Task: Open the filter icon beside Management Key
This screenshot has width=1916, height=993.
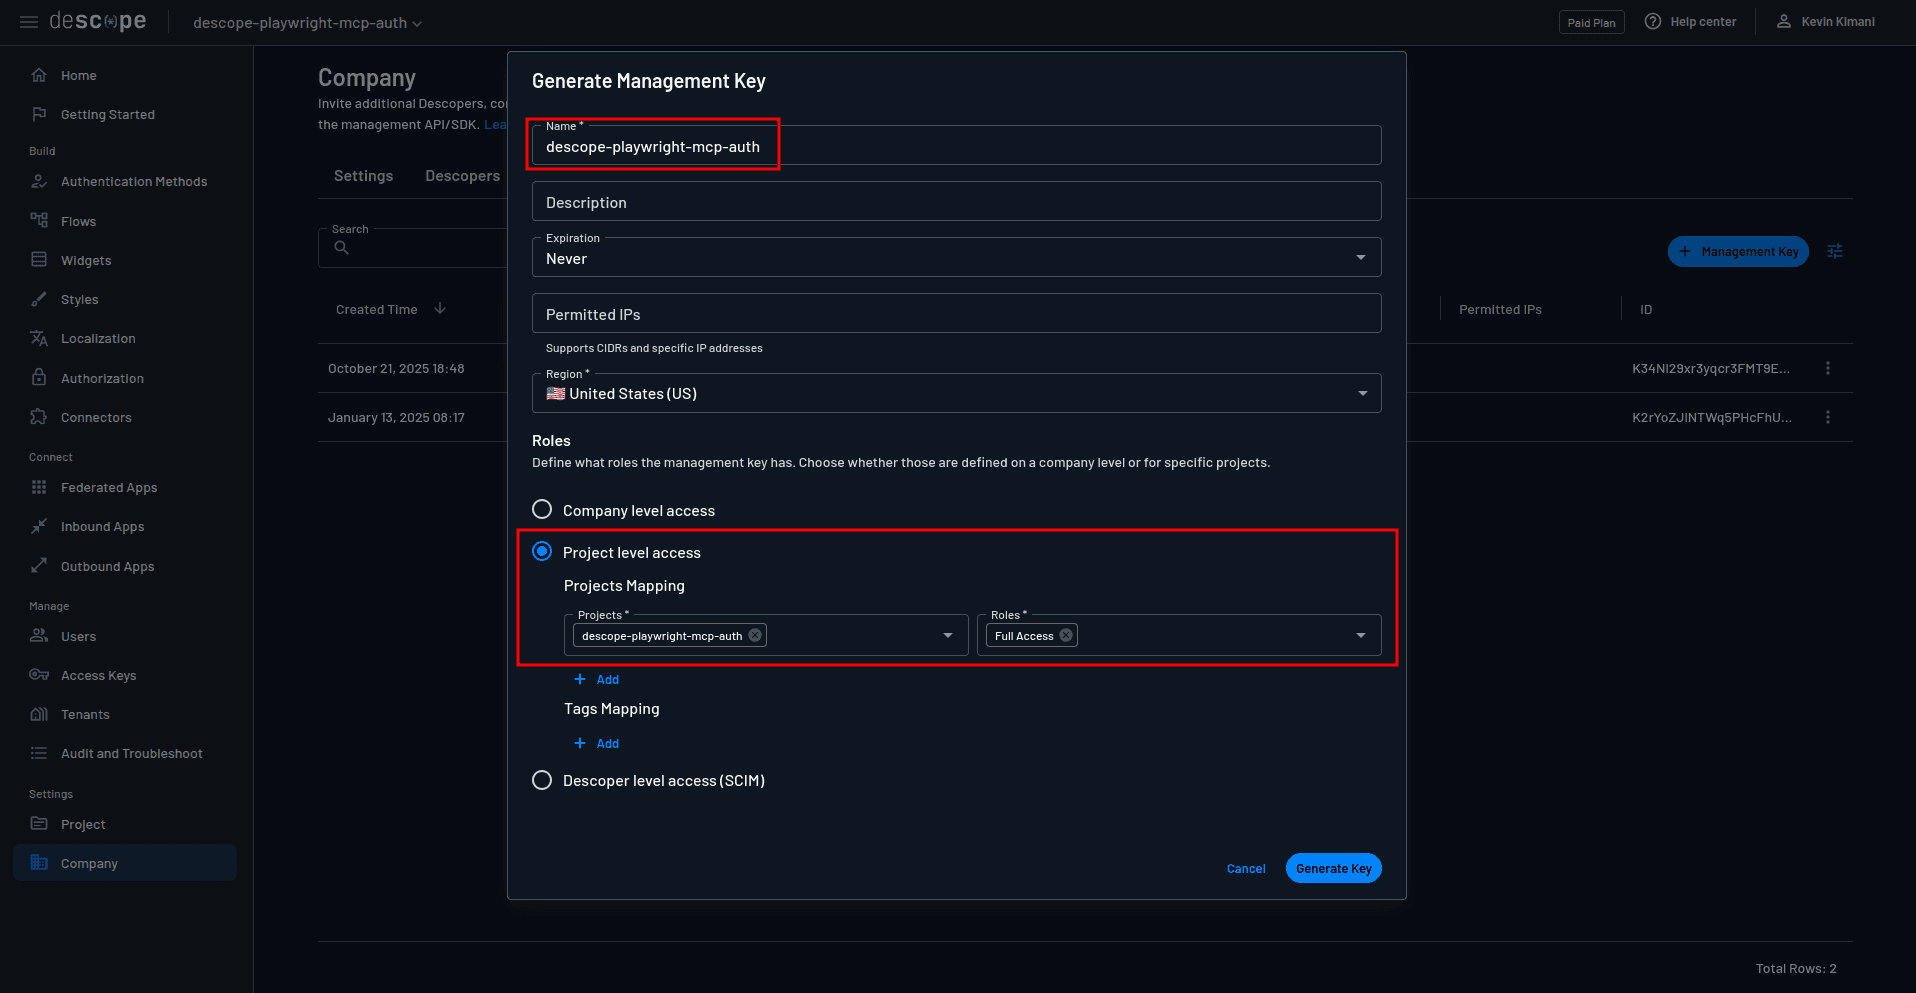Action: click(x=1836, y=251)
